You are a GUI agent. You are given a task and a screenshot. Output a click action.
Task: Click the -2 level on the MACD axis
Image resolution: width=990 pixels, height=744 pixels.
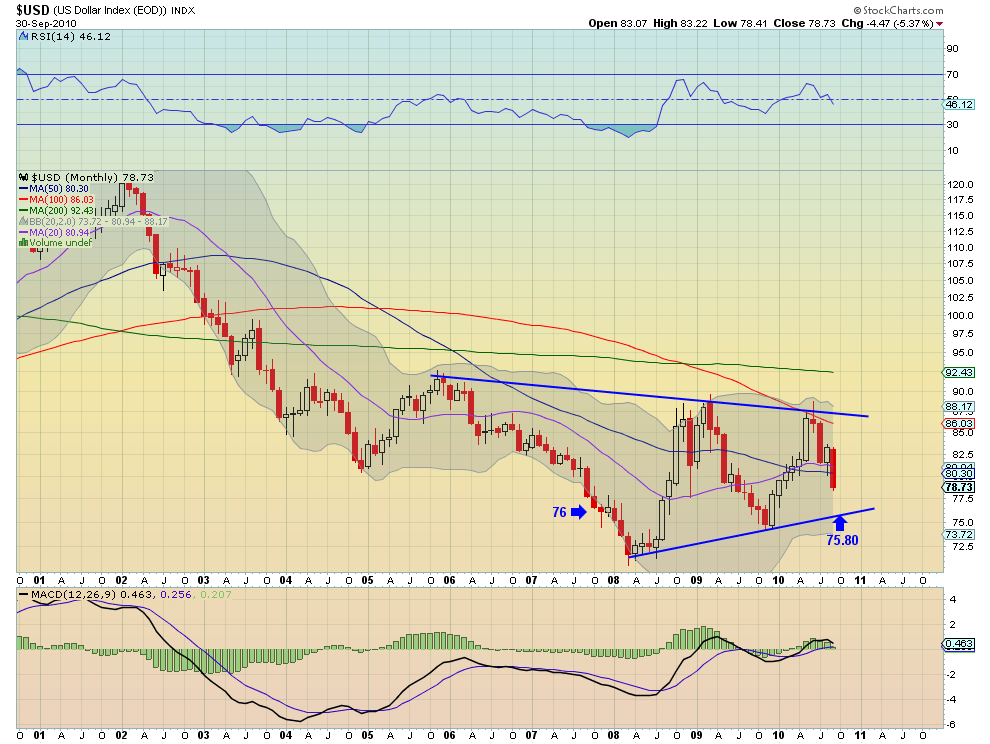[951, 675]
